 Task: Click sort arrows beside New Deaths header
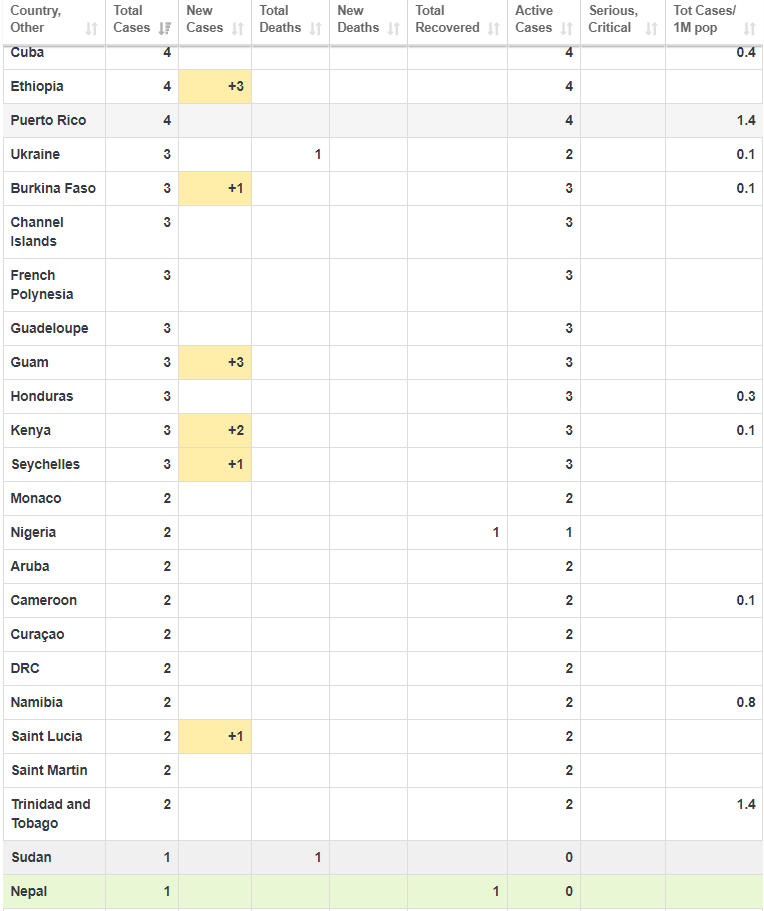[x=394, y=28]
